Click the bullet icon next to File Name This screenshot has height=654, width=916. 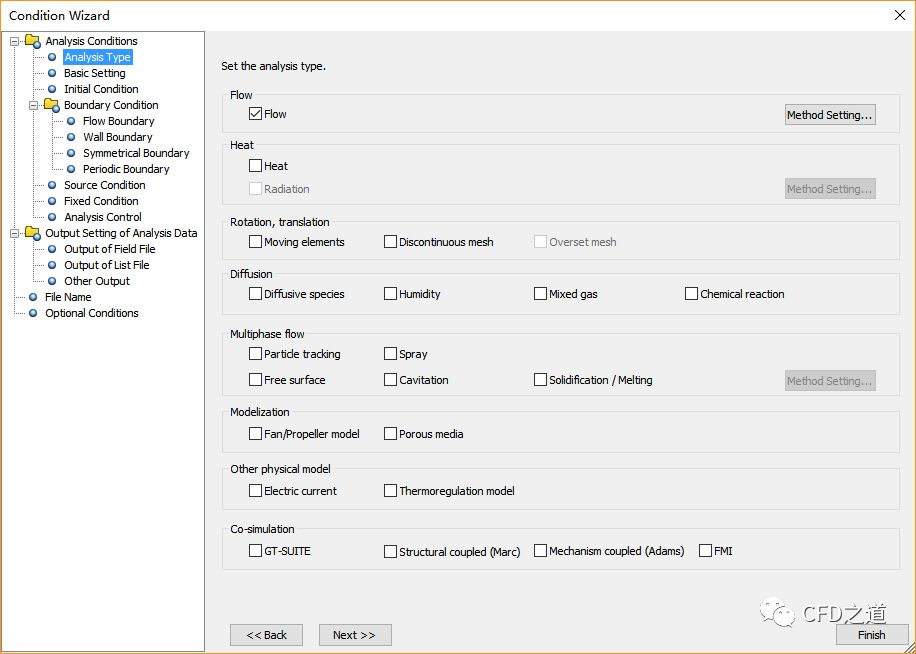33,297
